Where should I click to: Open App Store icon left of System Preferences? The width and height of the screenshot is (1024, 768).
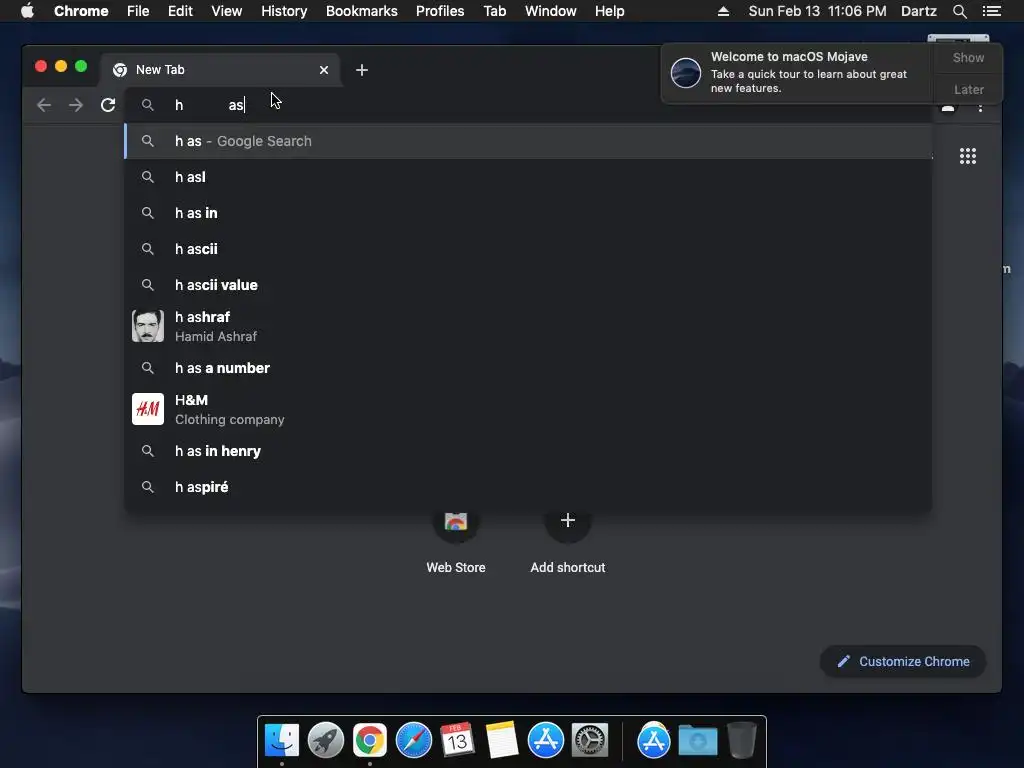[x=545, y=741]
